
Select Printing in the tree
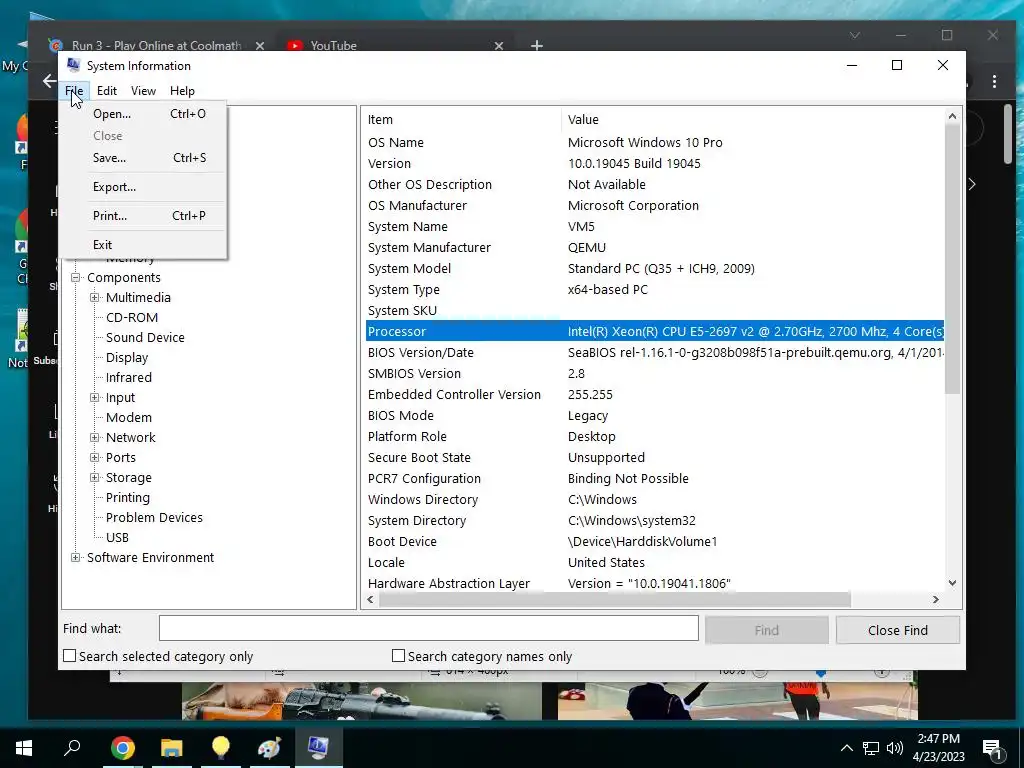click(x=127, y=498)
